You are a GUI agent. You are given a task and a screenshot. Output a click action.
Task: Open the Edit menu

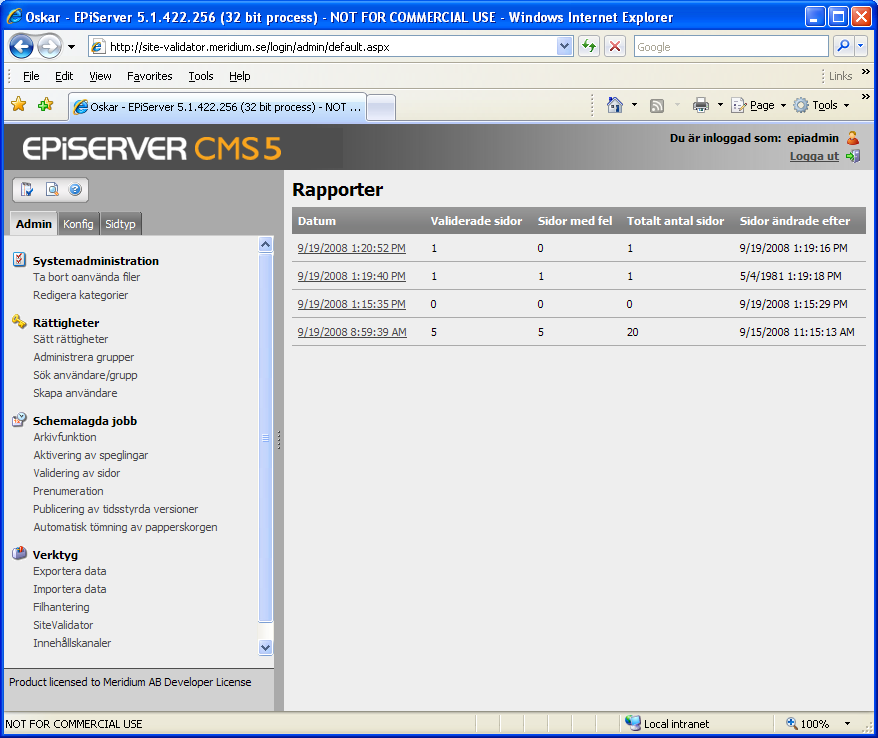coord(64,76)
